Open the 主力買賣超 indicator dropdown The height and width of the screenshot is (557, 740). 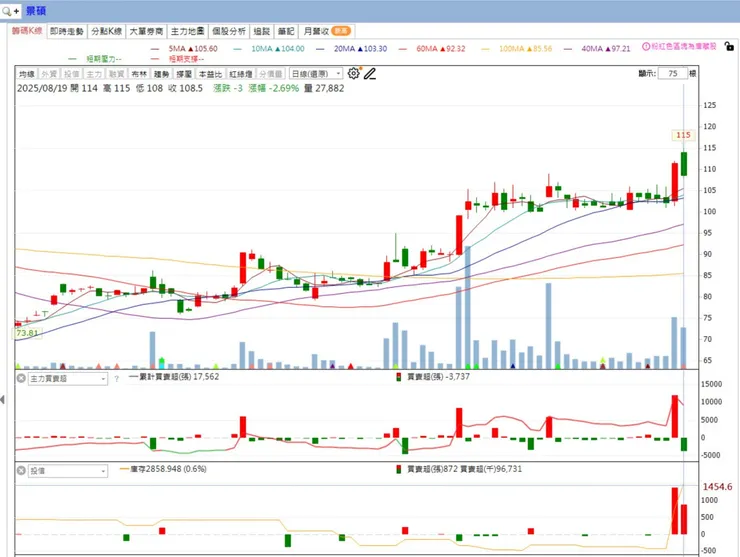(x=68, y=379)
